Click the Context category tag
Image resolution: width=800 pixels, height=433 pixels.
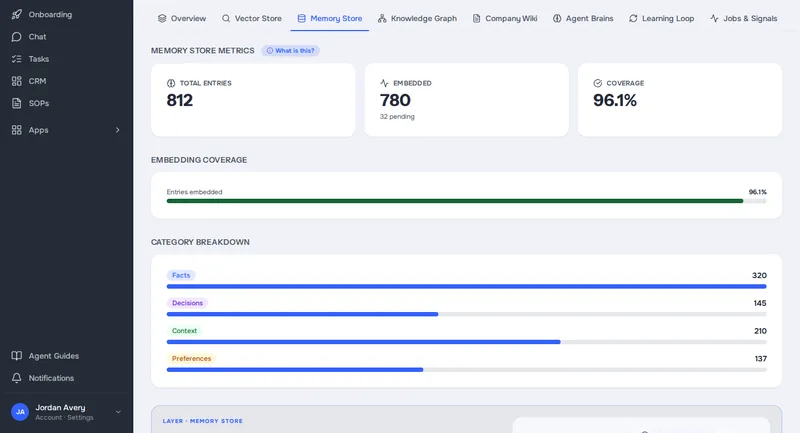184,331
